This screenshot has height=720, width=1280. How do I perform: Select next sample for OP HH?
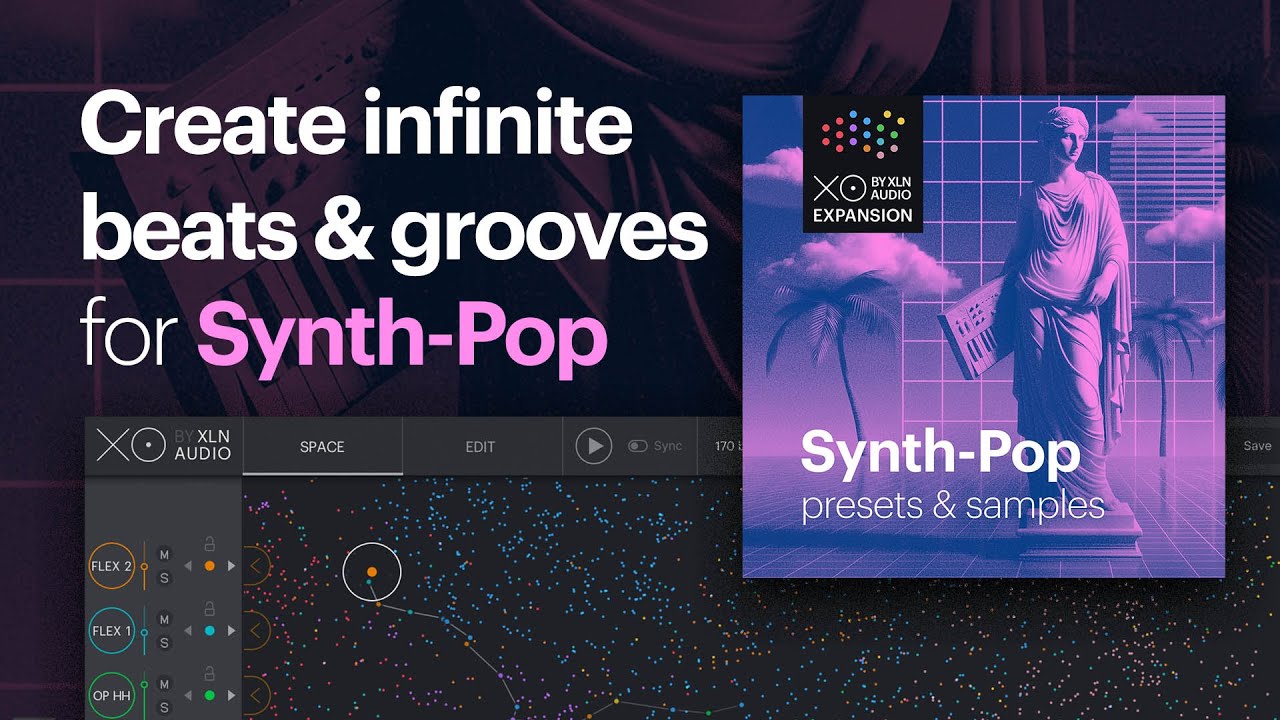pos(232,696)
